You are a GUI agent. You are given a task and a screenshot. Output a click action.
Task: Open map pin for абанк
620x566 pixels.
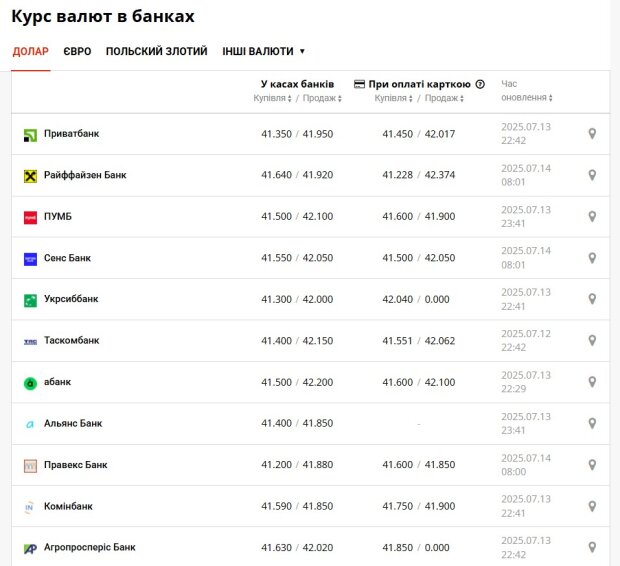(592, 382)
